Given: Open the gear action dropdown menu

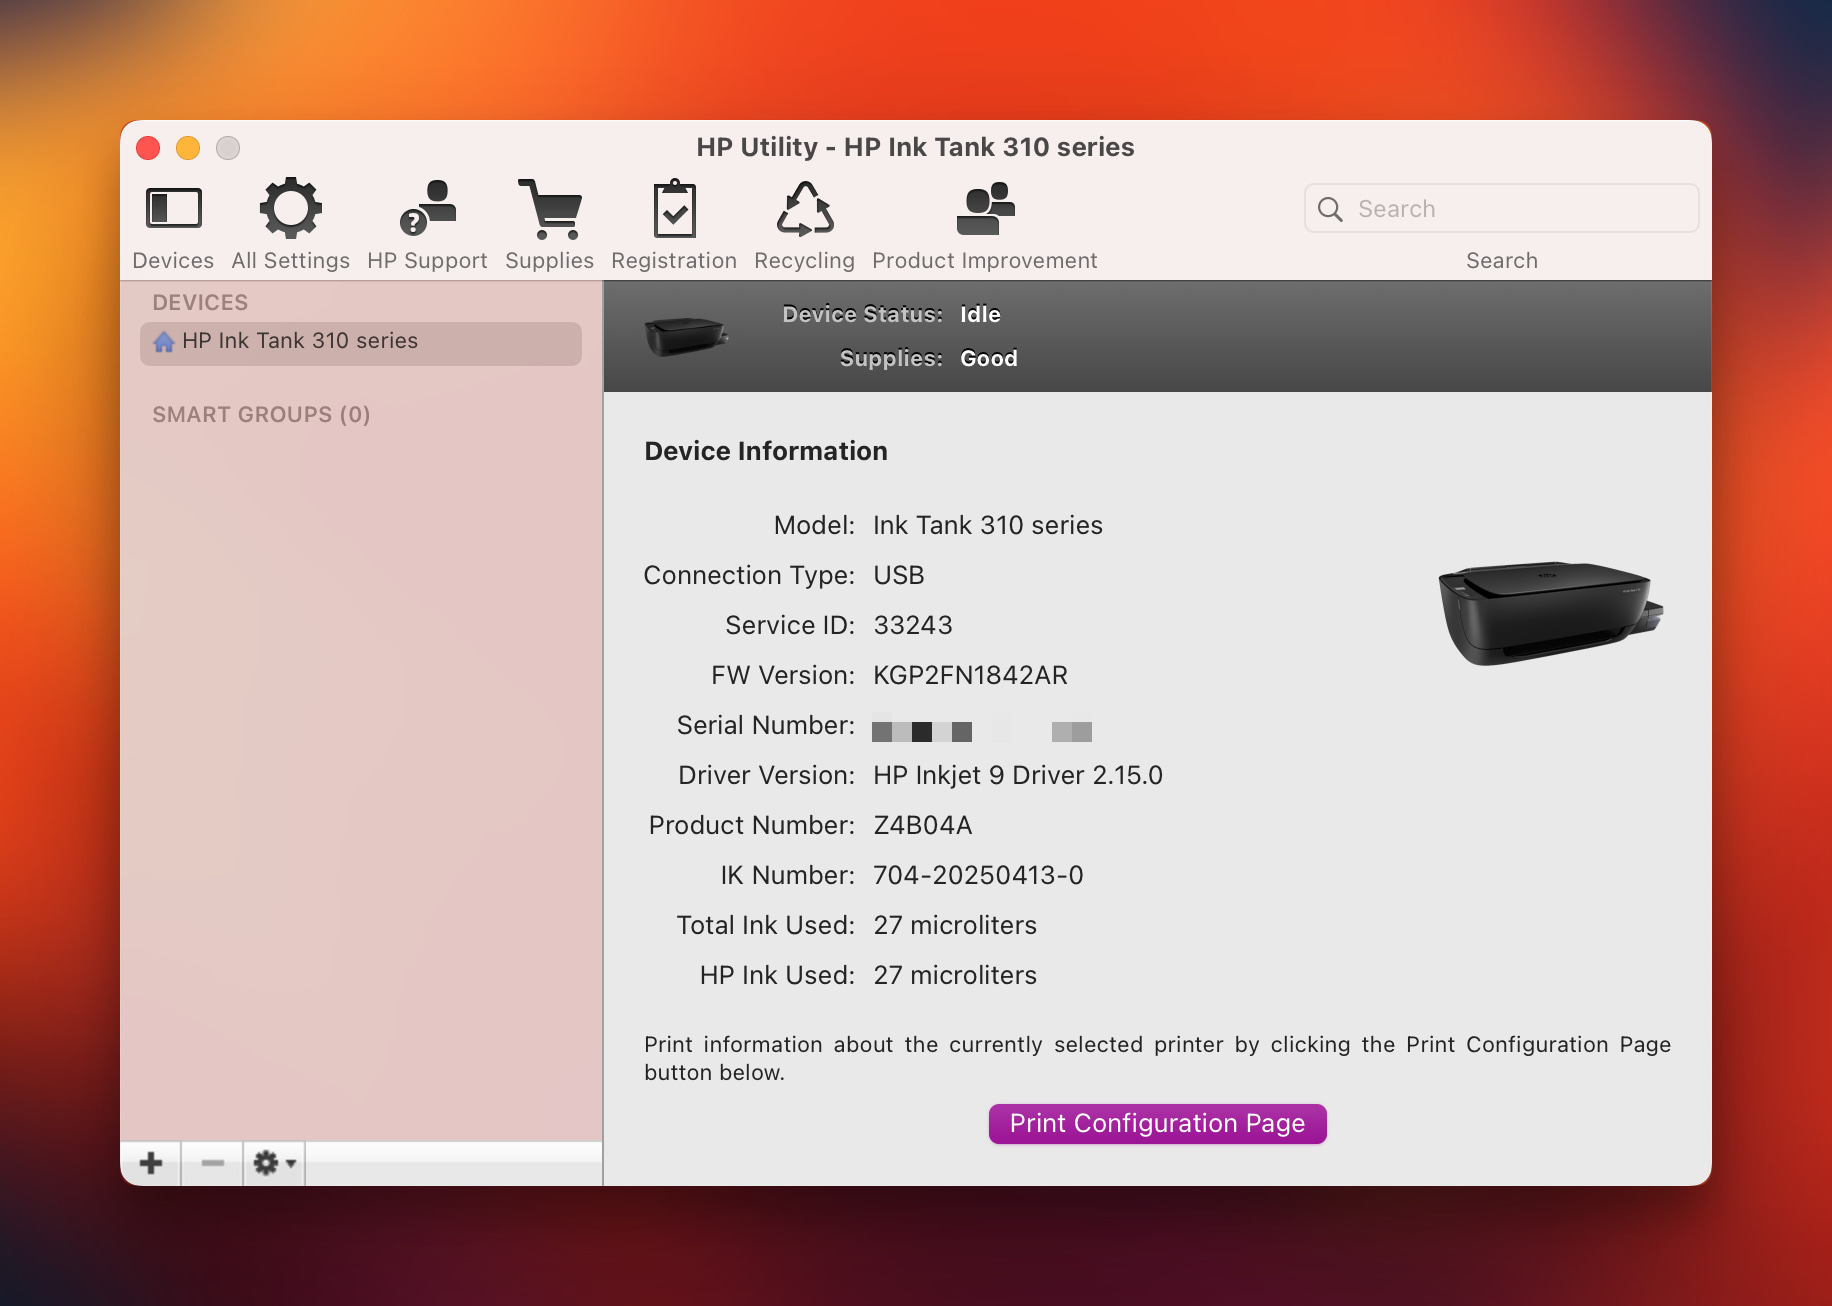Looking at the screenshot, I should [x=274, y=1163].
